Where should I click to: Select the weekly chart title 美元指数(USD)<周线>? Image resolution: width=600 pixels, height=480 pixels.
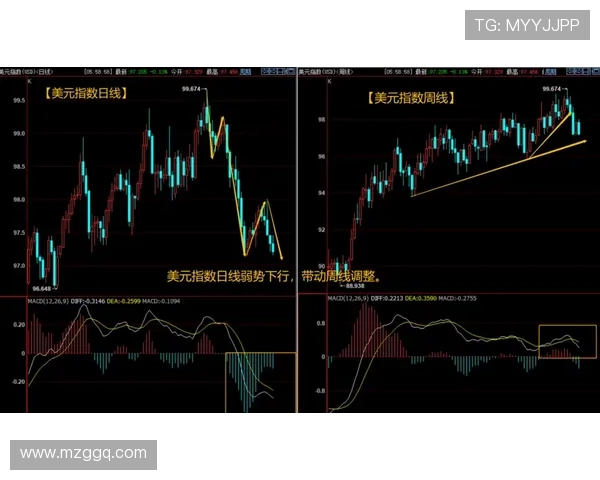[x=326, y=72]
